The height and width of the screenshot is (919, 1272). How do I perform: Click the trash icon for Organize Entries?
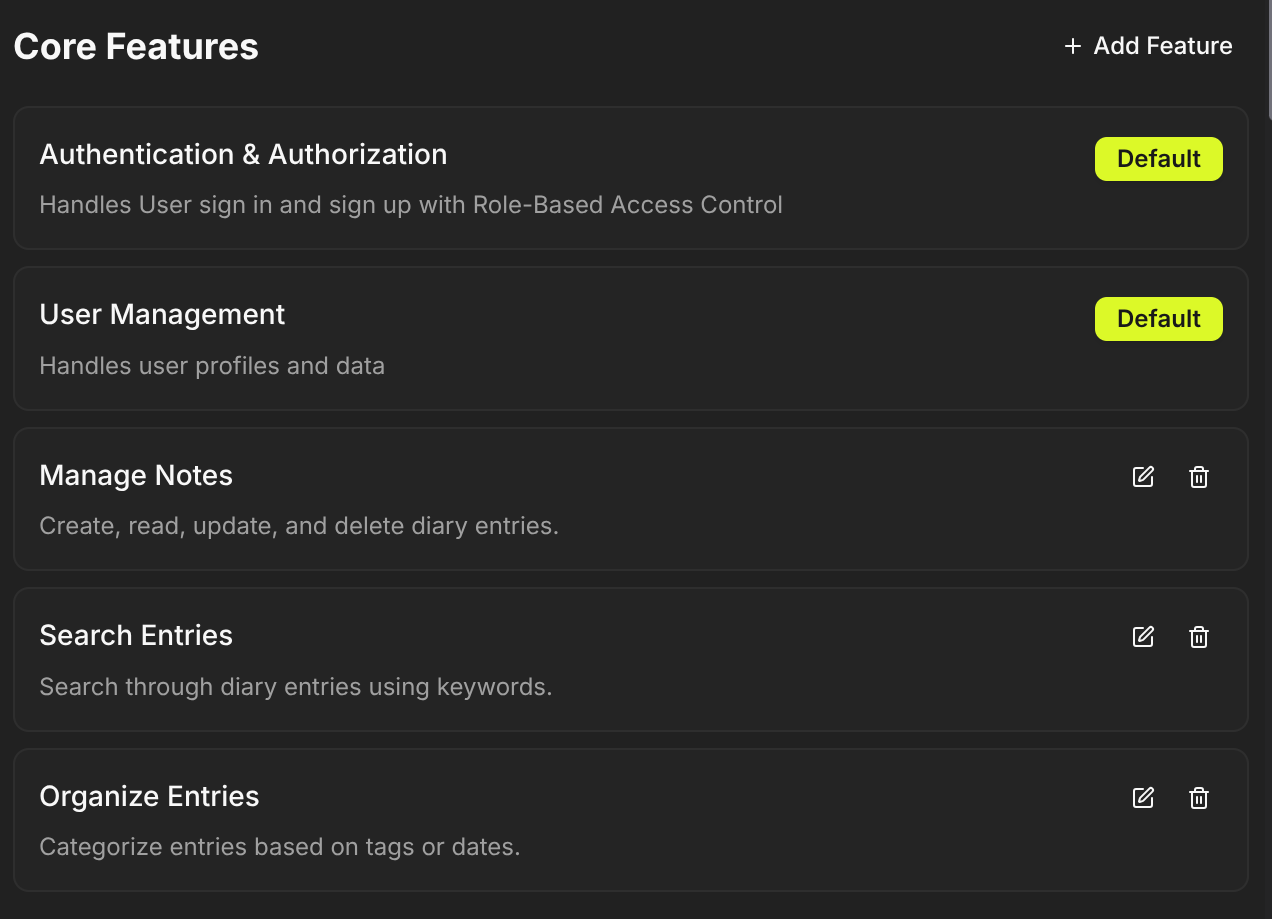[1199, 797]
